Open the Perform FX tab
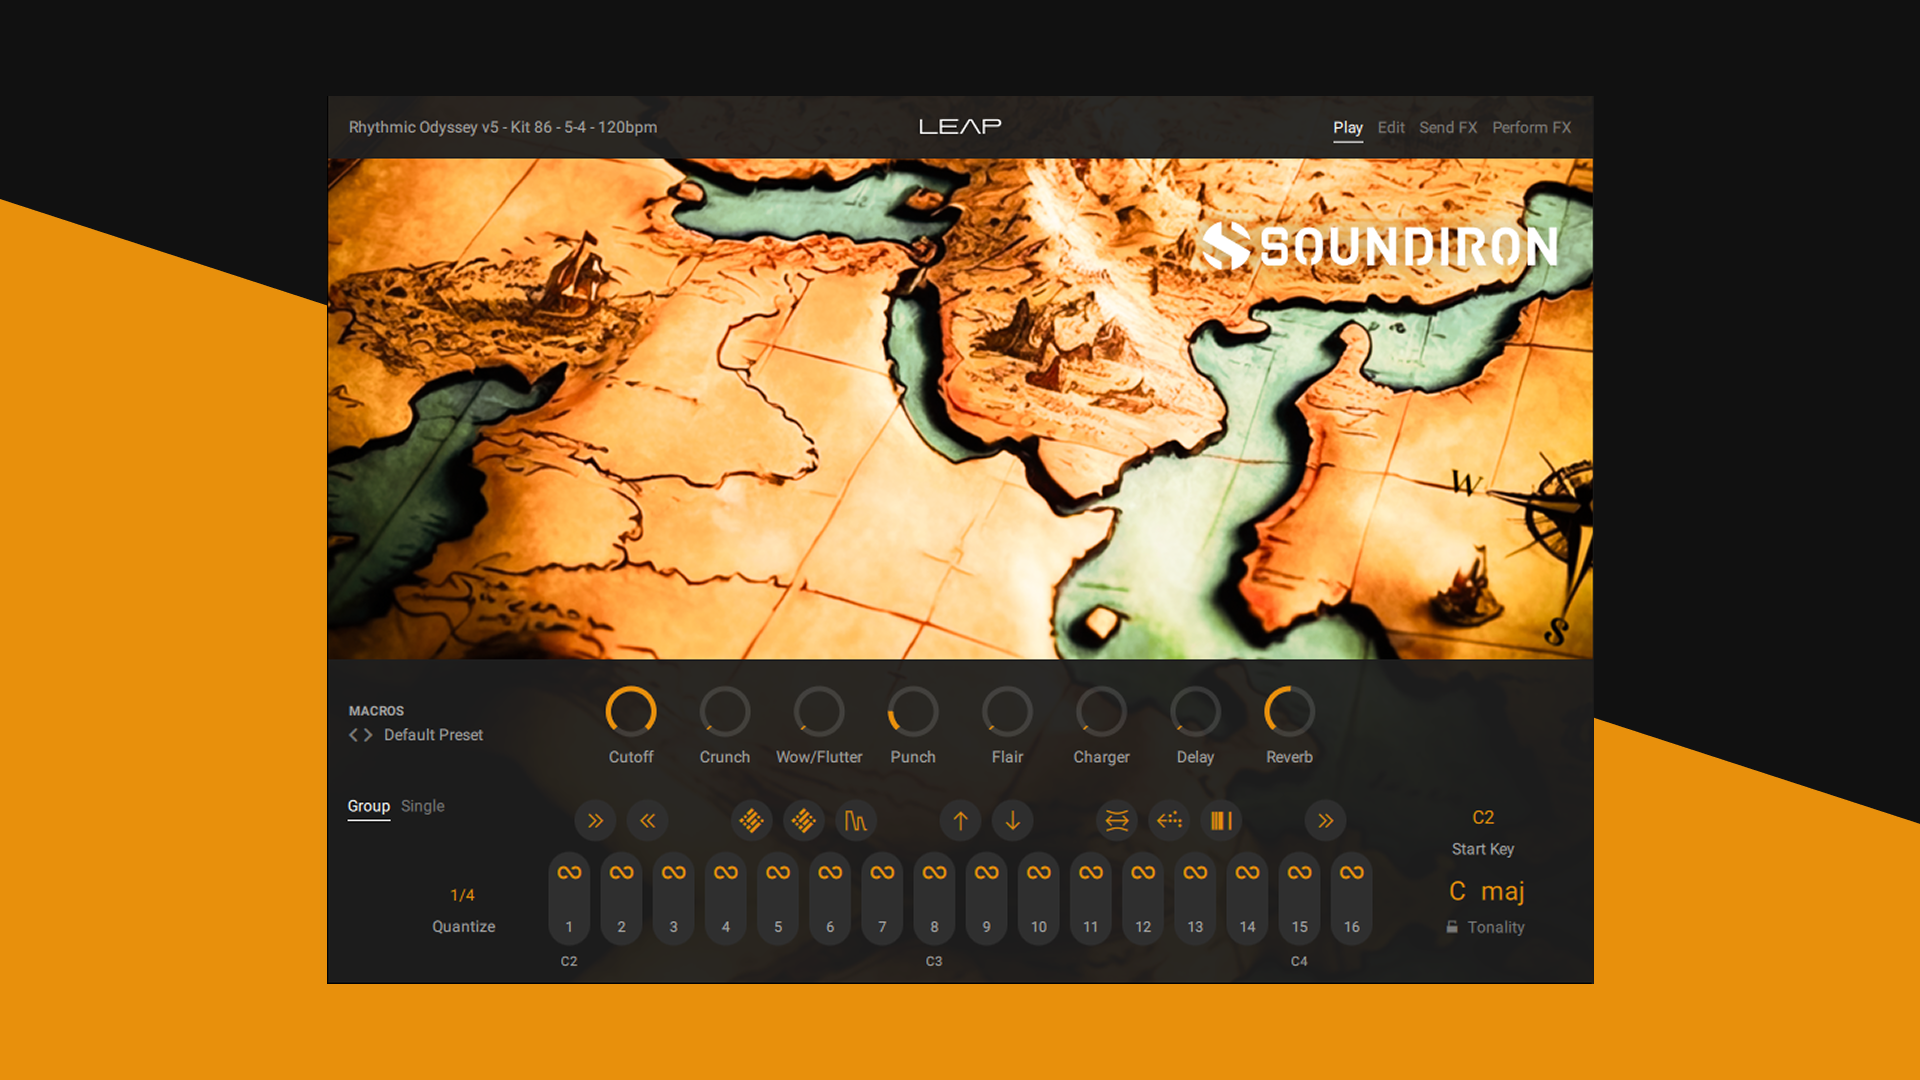 pyautogui.click(x=1531, y=127)
